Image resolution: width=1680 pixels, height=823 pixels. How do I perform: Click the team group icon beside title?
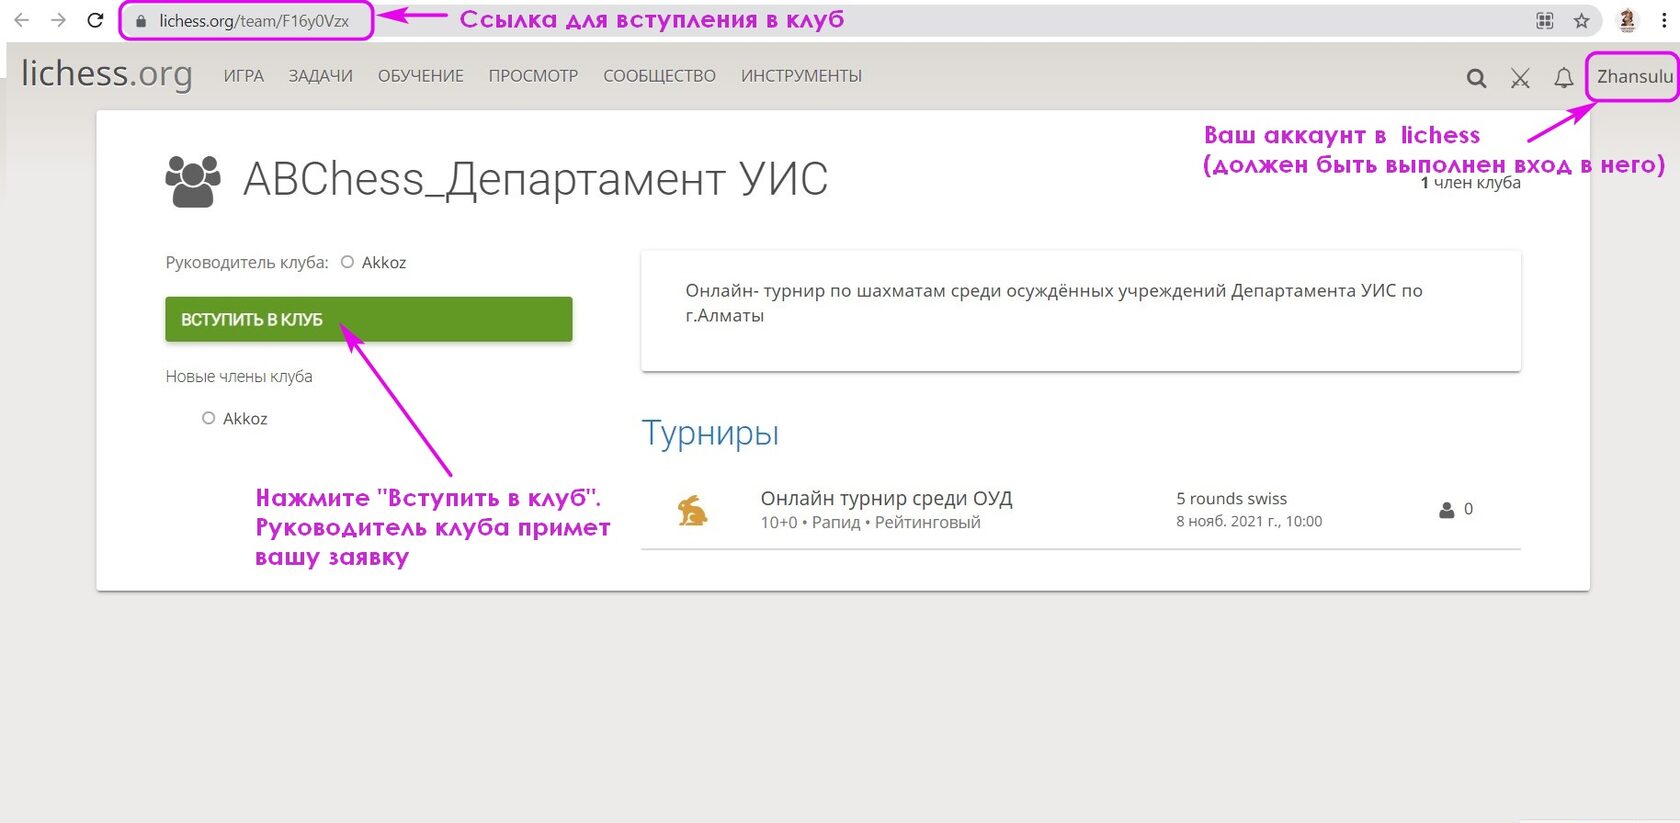click(x=192, y=181)
